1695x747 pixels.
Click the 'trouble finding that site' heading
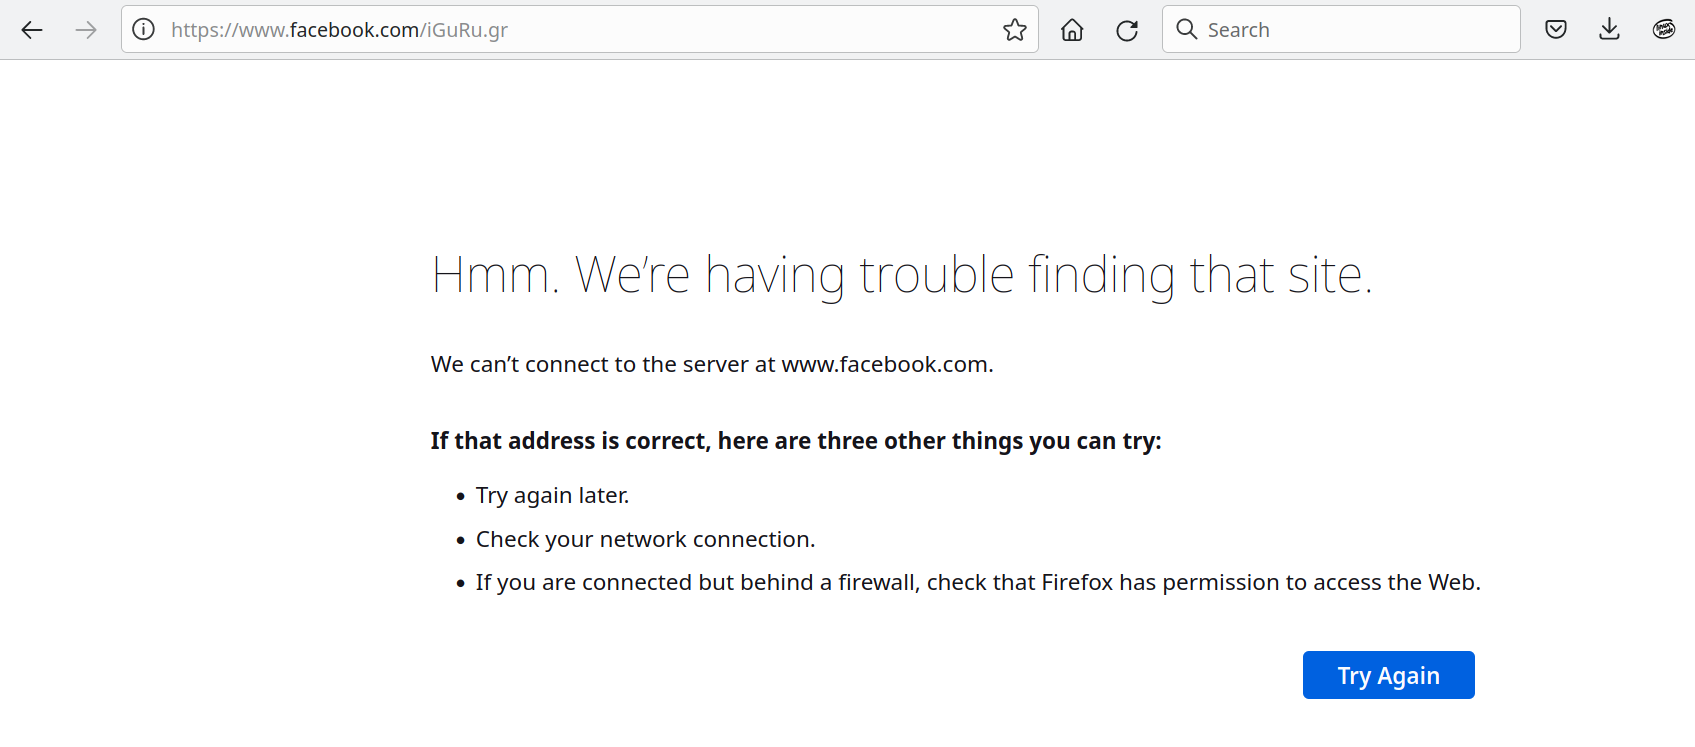(x=902, y=275)
